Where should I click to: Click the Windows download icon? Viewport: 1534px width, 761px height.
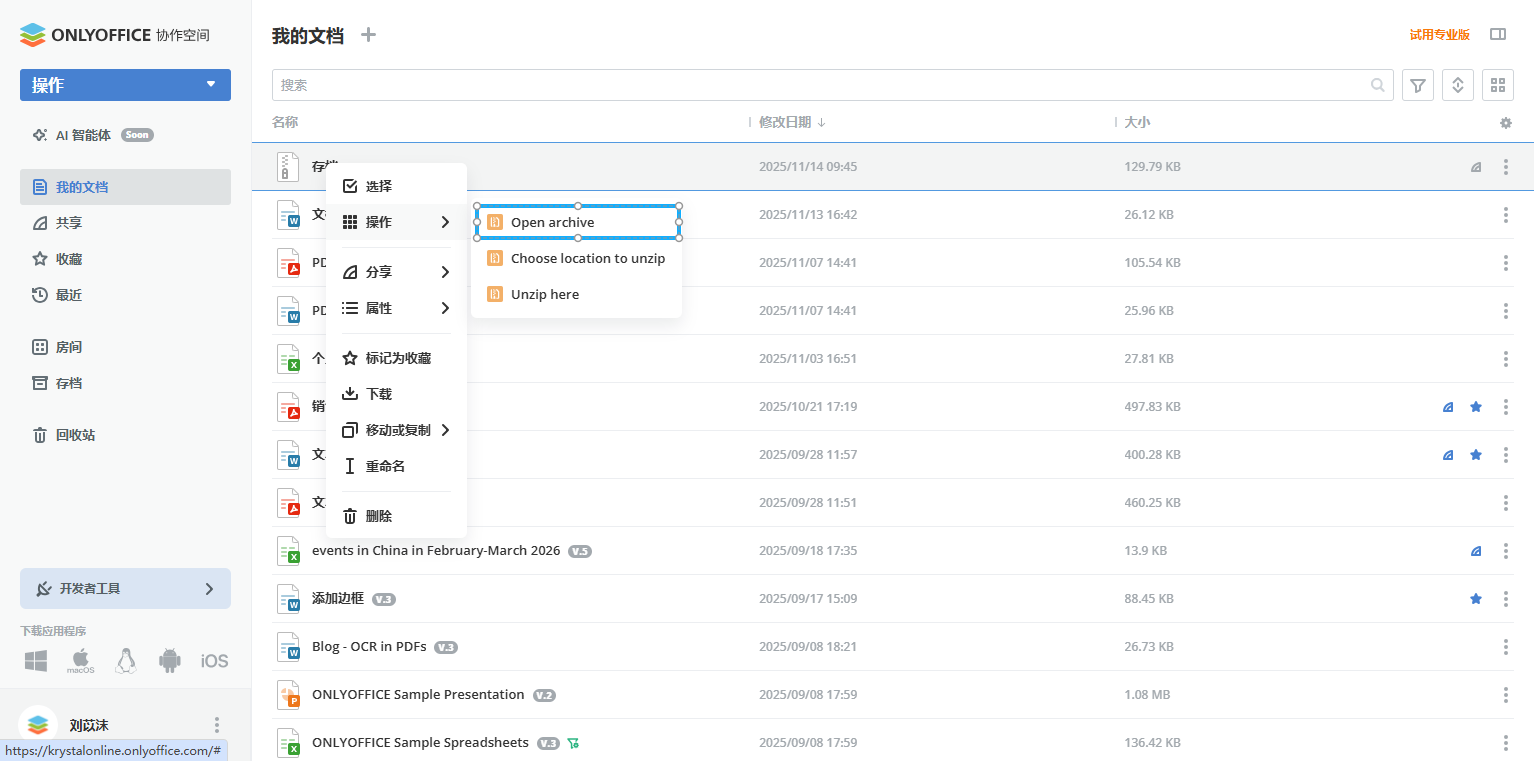[x=37, y=661]
